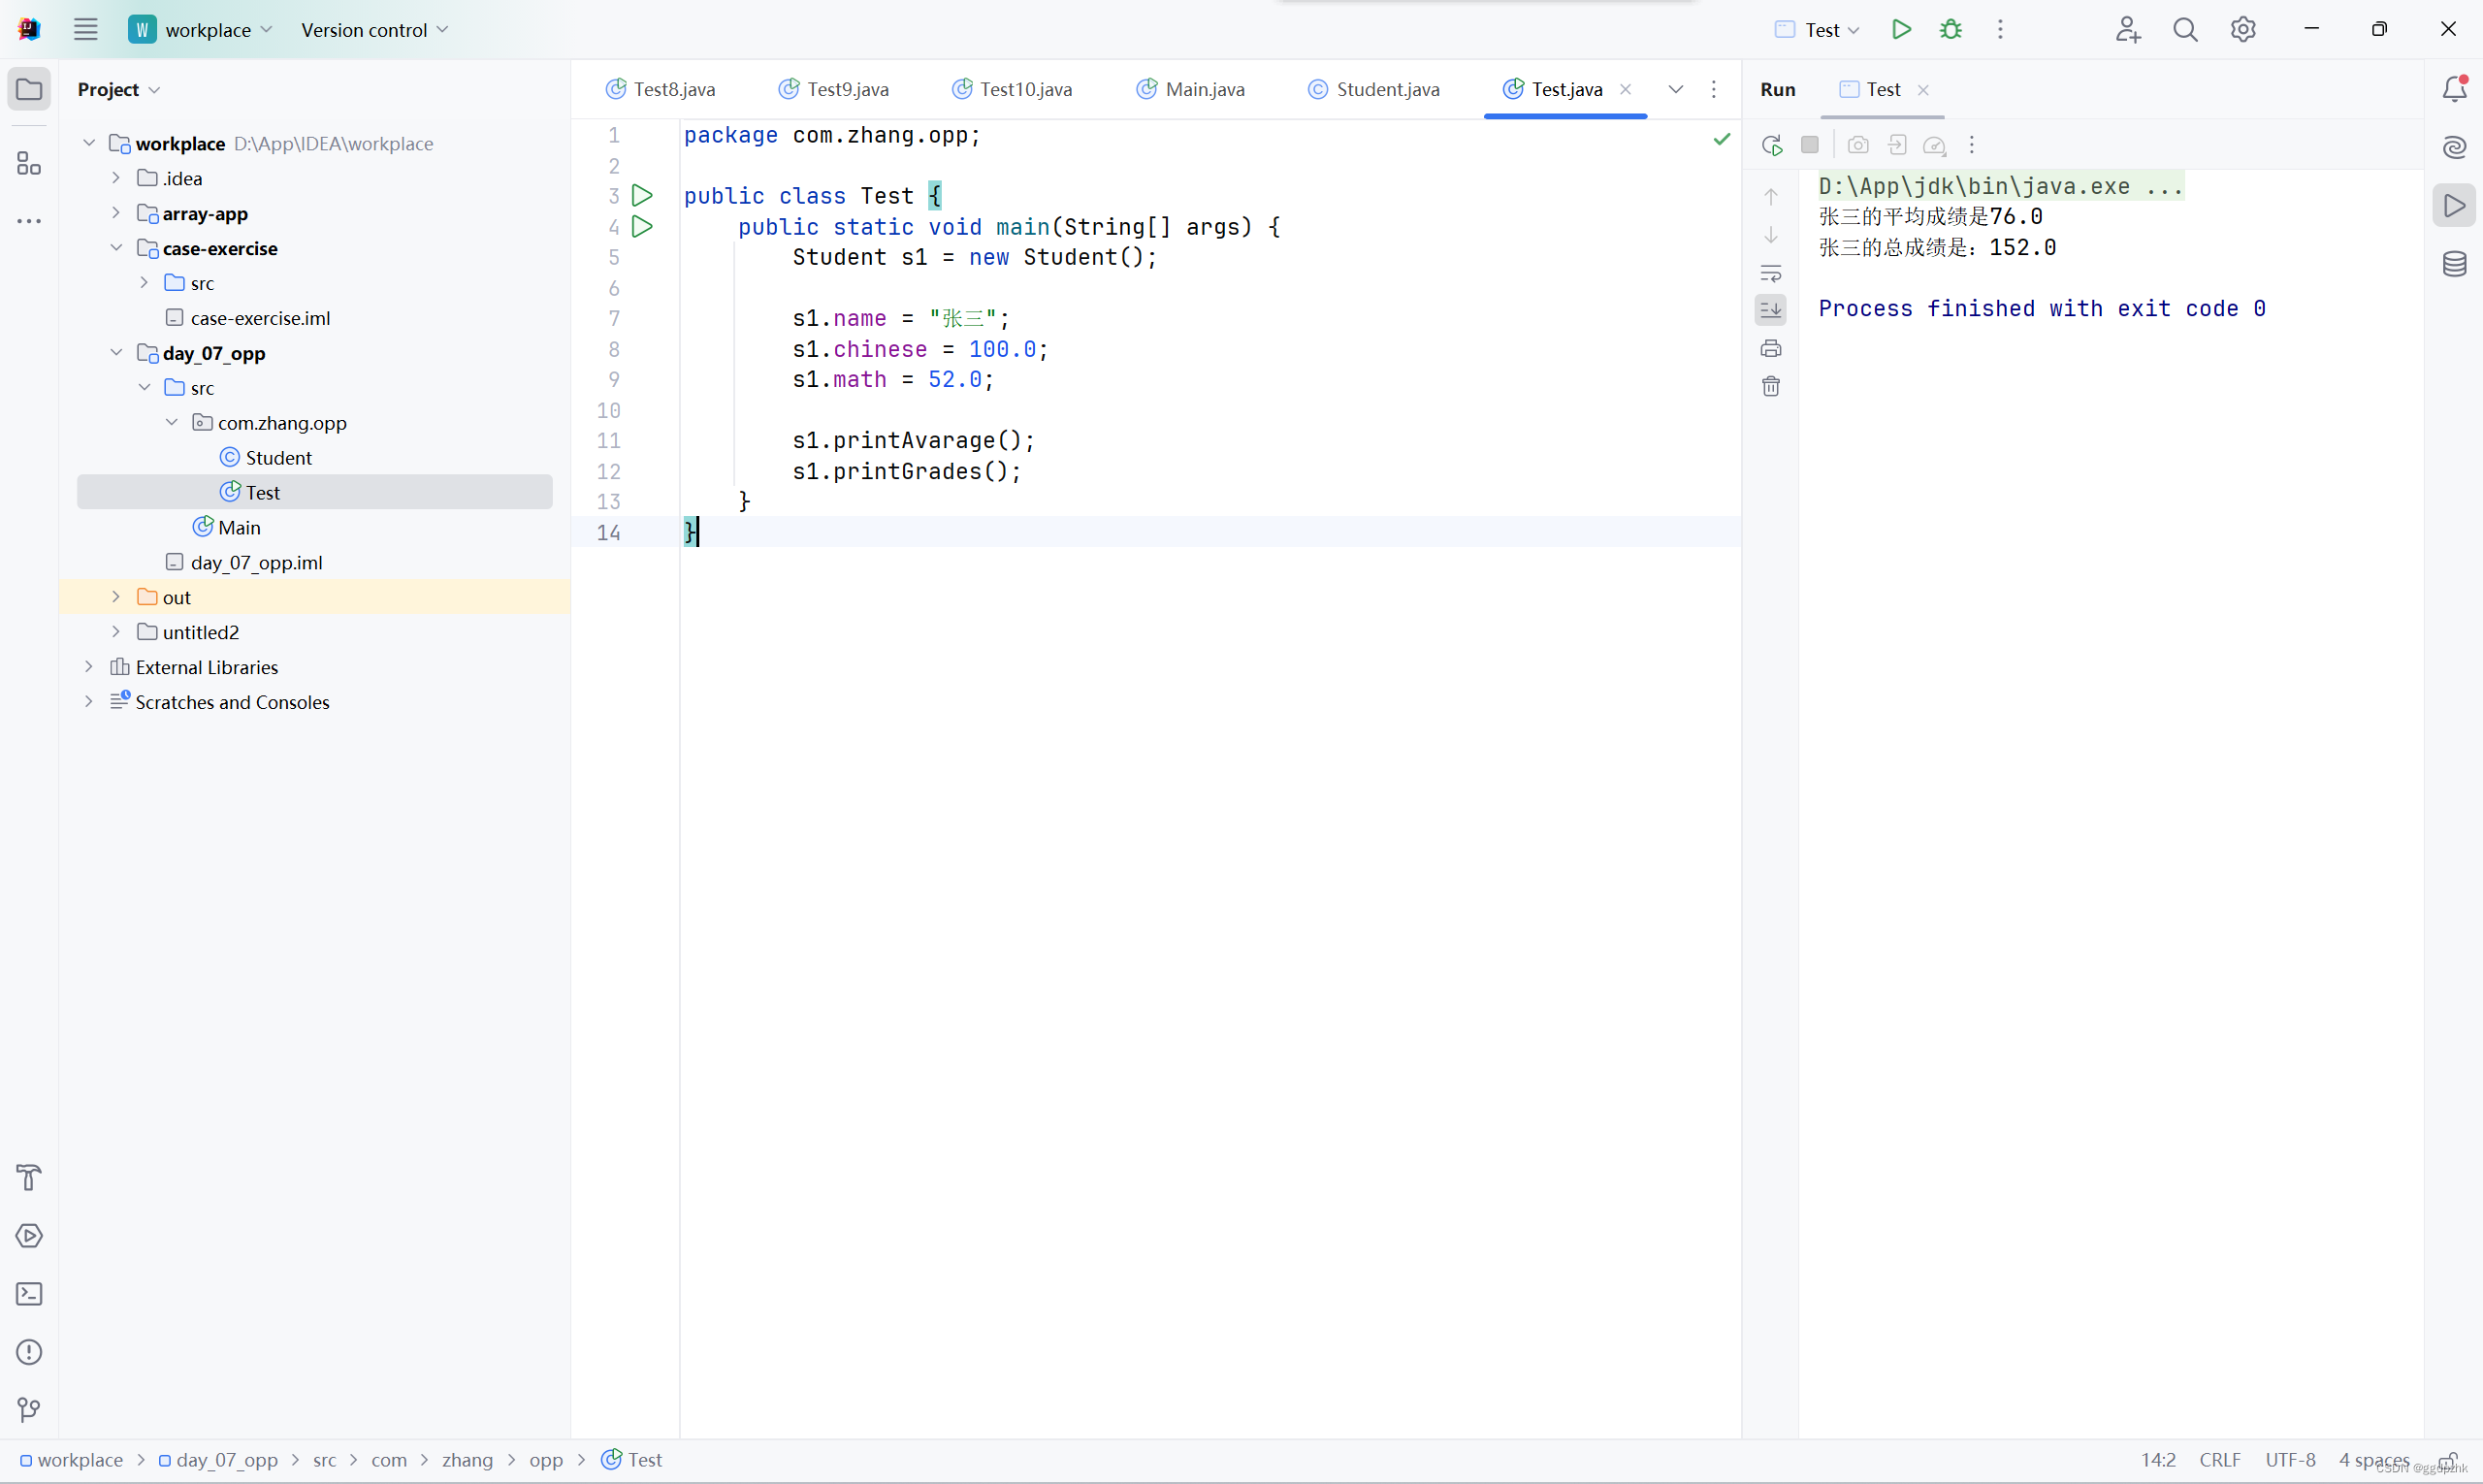Open editor tab options three dots

tap(1713, 89)
